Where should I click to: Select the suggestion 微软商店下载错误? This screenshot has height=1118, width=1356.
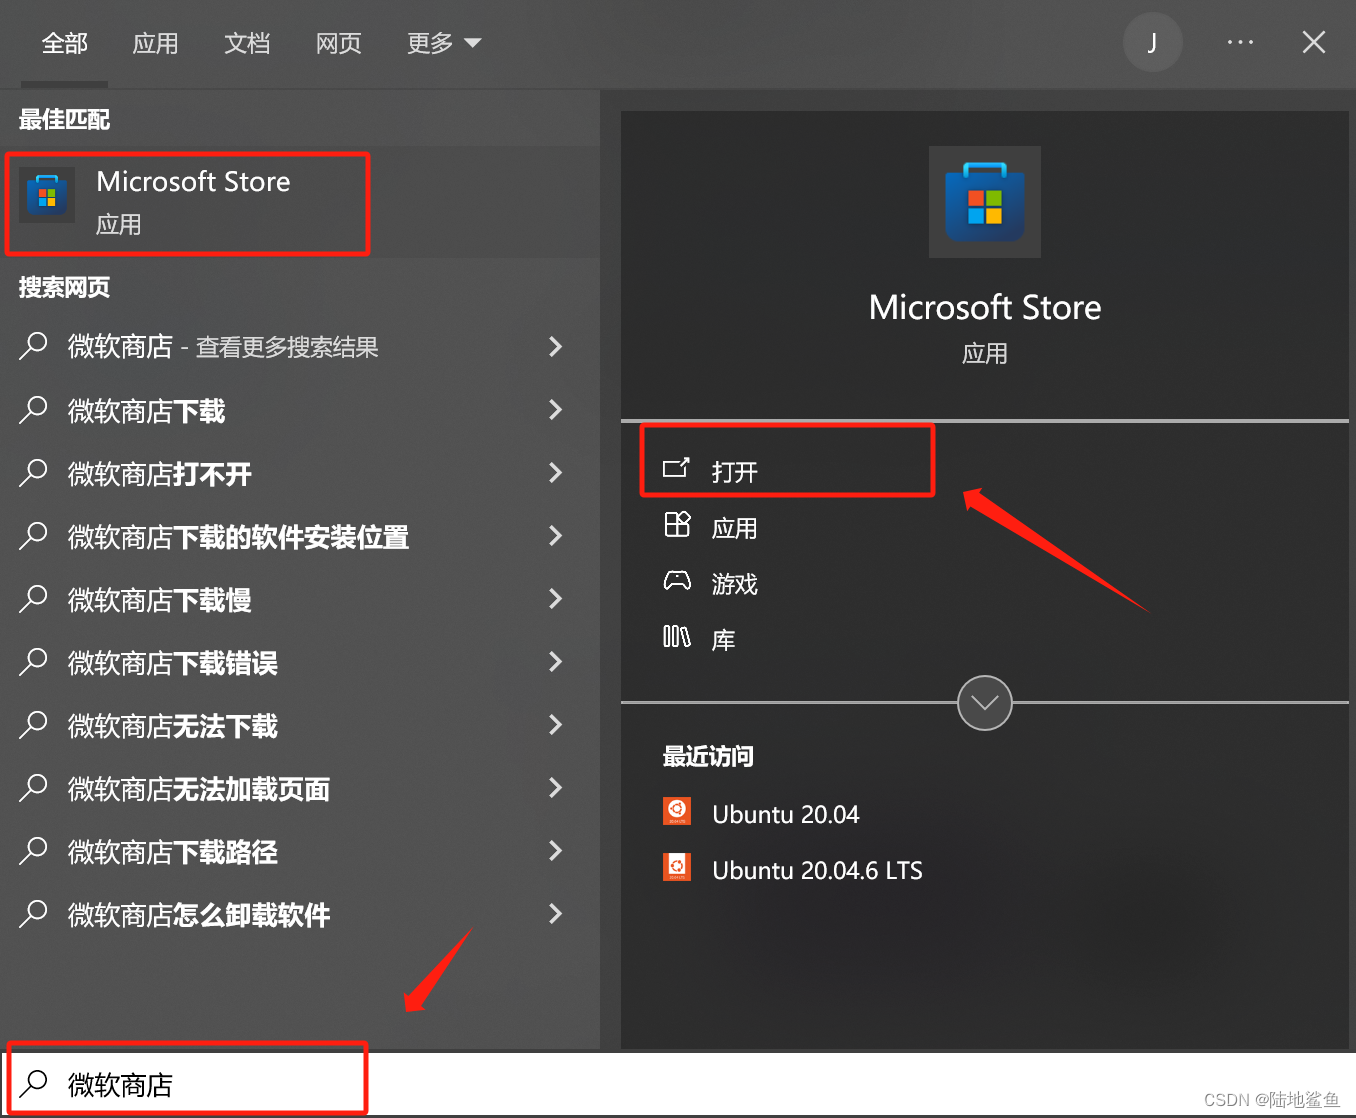click(300, 662)
